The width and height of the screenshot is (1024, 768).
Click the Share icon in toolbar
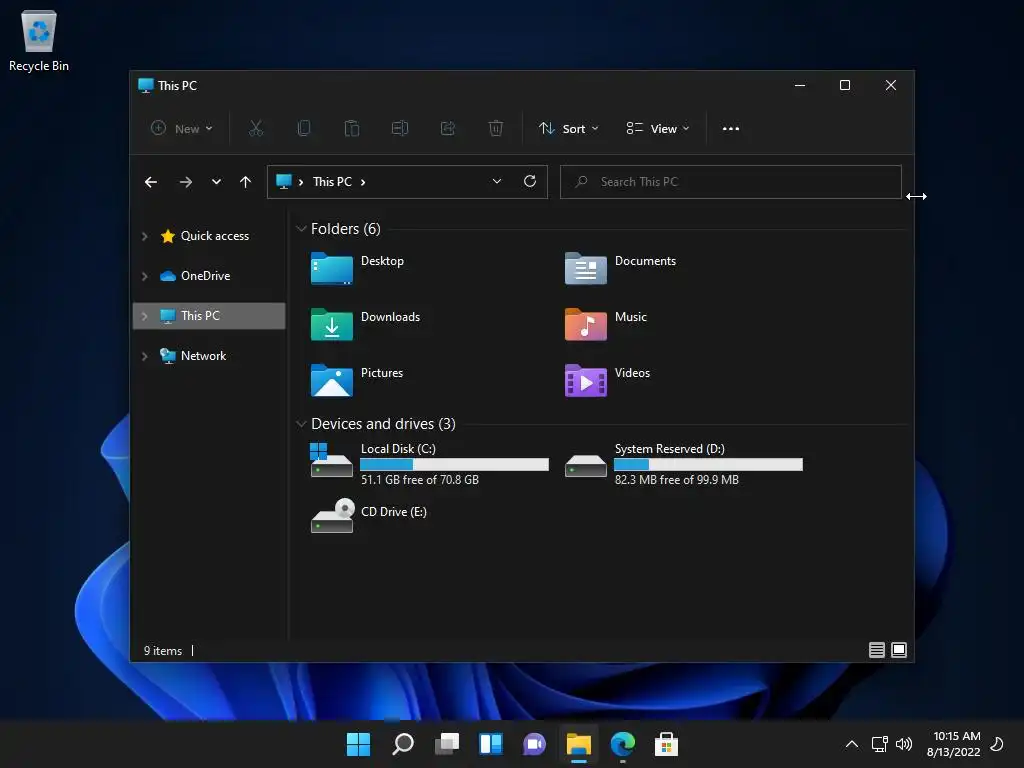[x=448, y=129]
